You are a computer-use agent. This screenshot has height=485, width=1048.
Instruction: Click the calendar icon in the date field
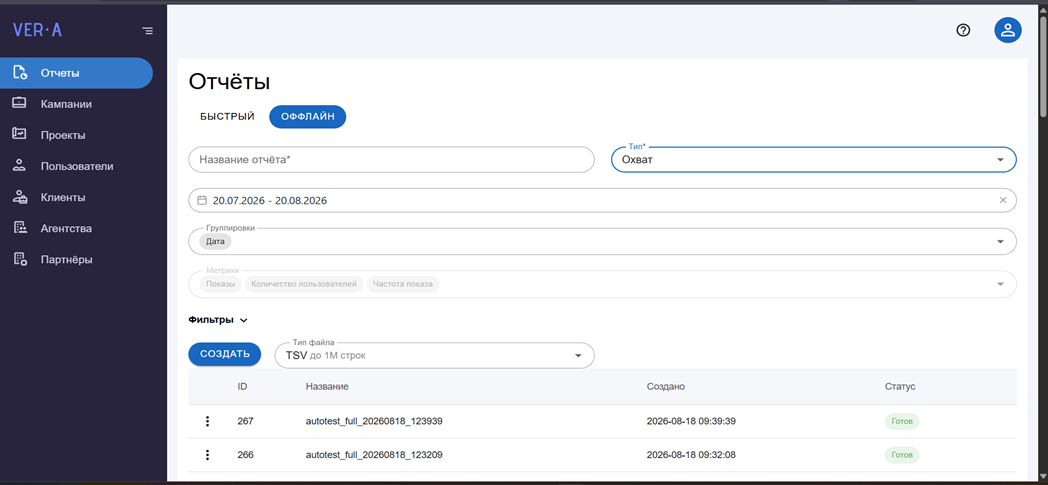[x=202, y=200]
